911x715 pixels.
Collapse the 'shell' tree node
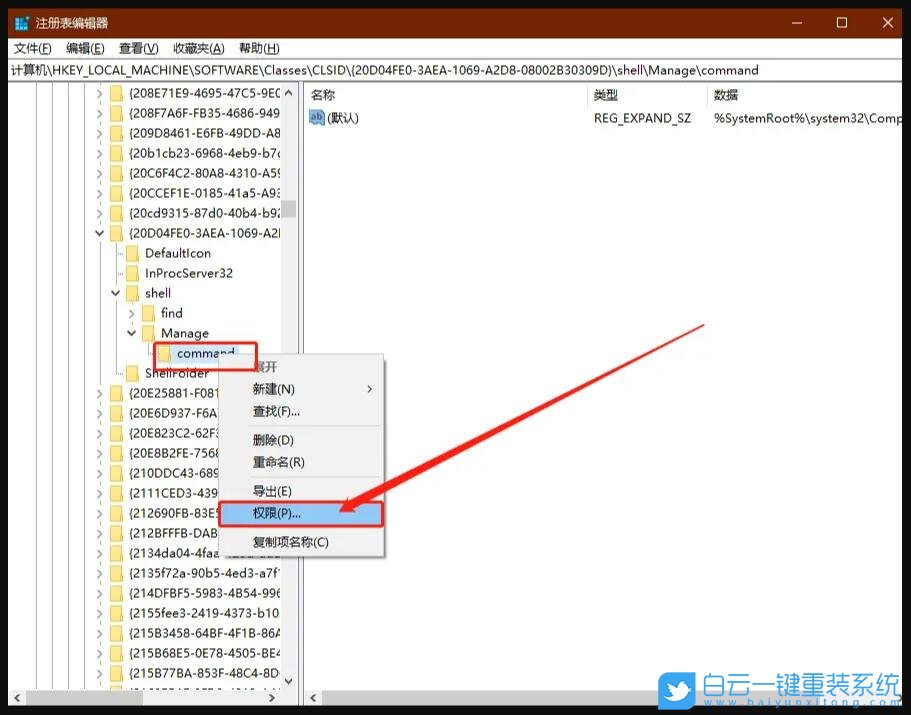point(116,293)
